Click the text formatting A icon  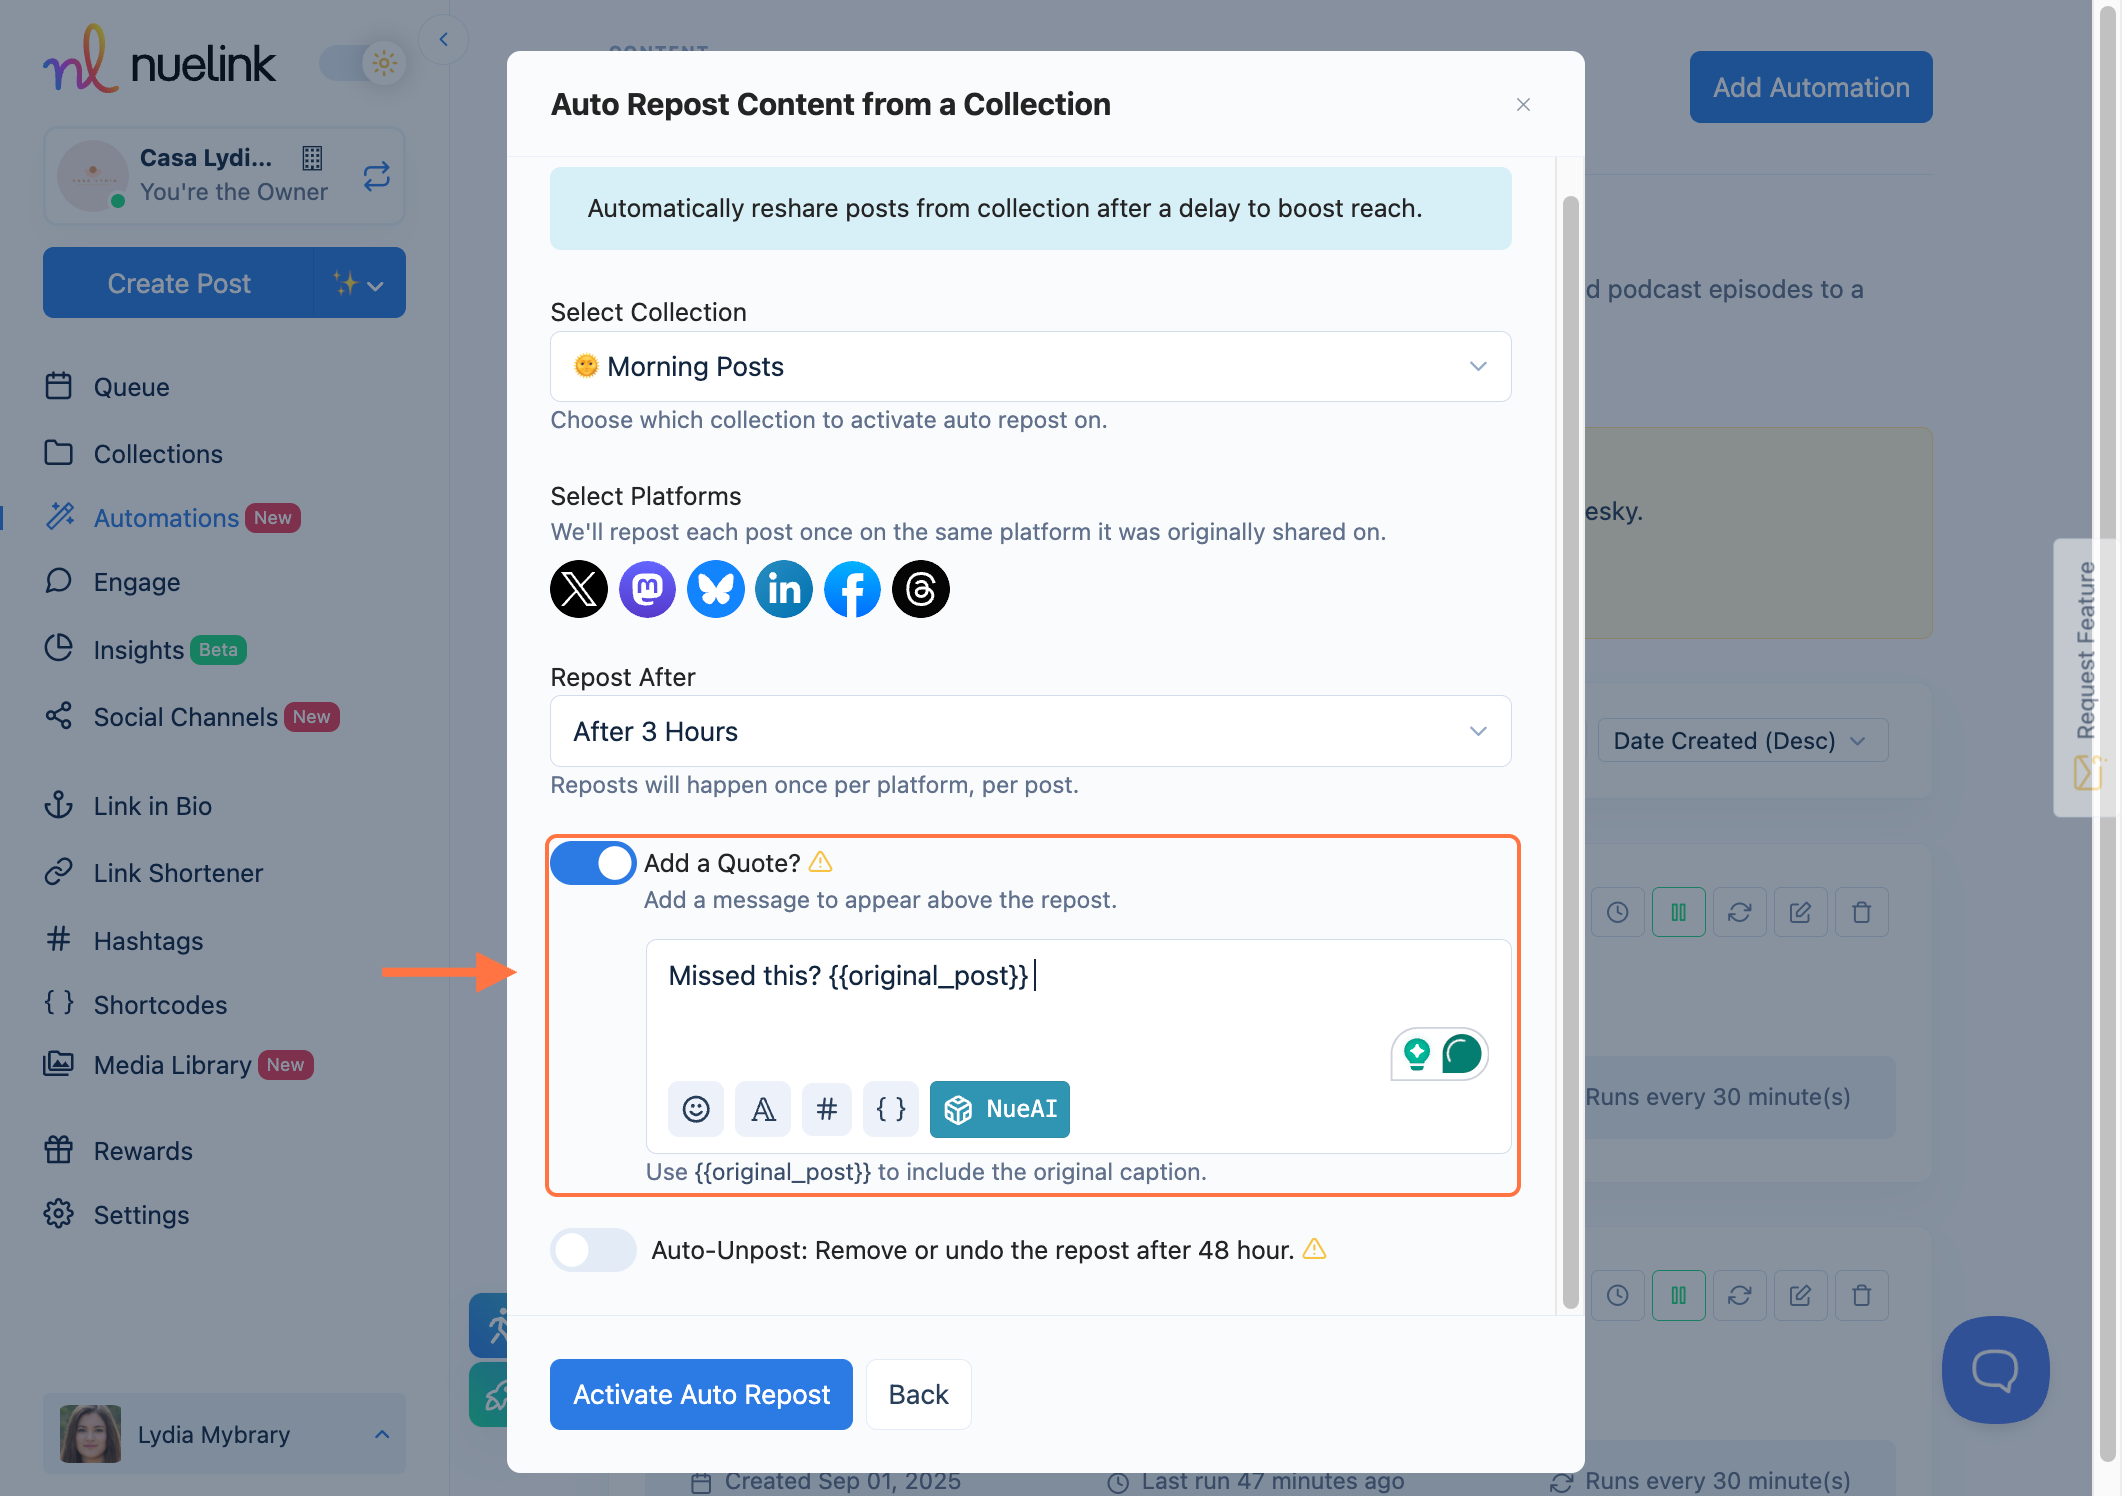(763, 1109)
